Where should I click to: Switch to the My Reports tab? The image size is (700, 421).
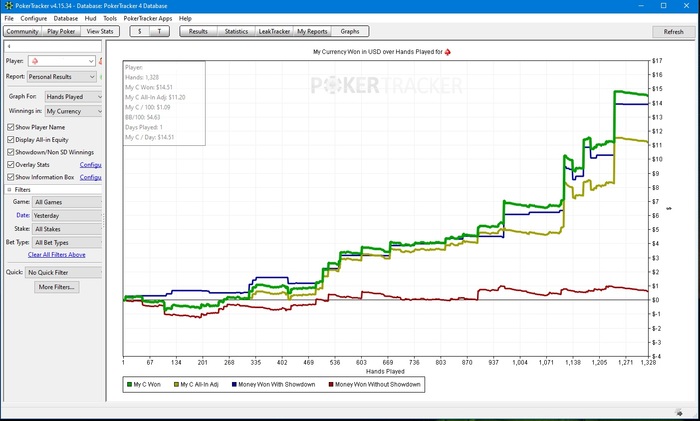312,31
